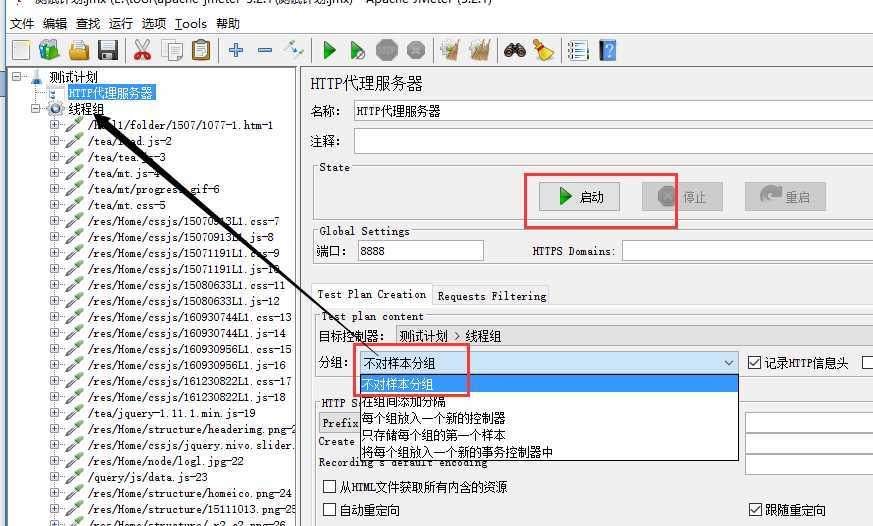Select HTTP代理服务器 node in tree
This screenshot has width=873, height=526.
(111, 92)
